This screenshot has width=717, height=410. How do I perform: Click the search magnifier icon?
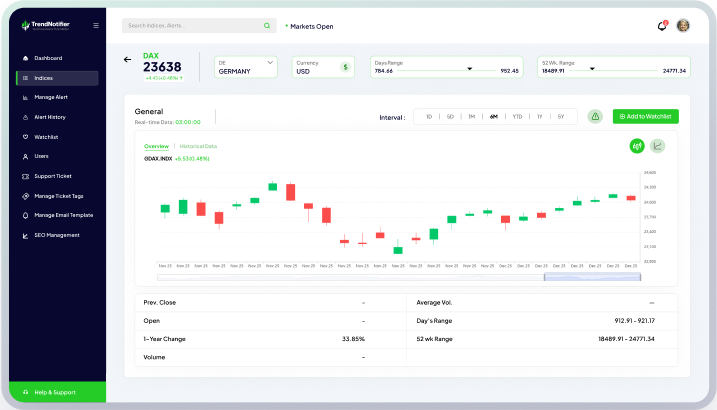[267, 25]
